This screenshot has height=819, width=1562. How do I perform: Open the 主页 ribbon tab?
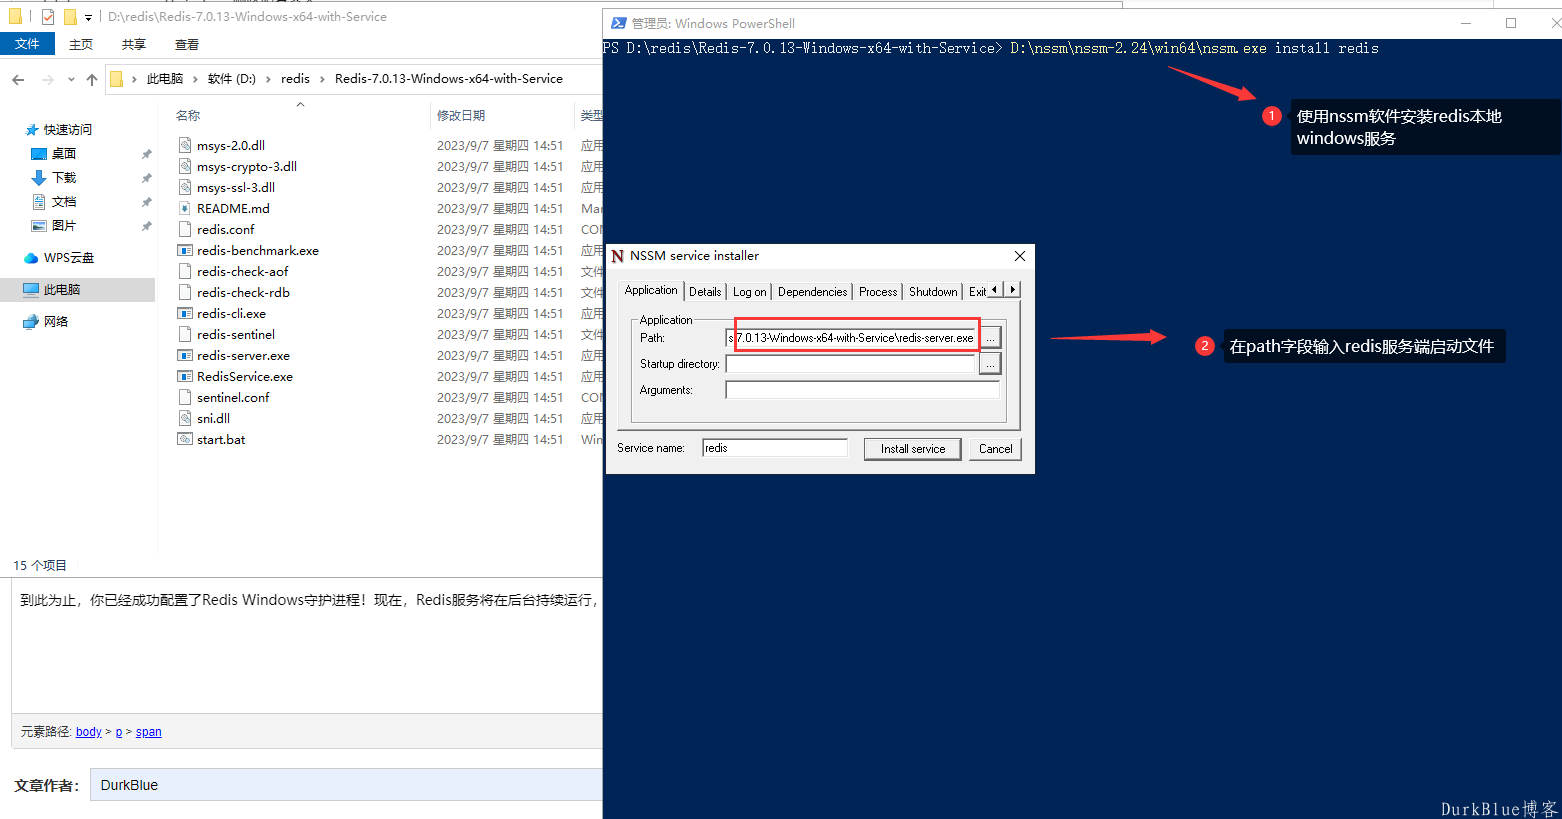(x=81, y=45)
